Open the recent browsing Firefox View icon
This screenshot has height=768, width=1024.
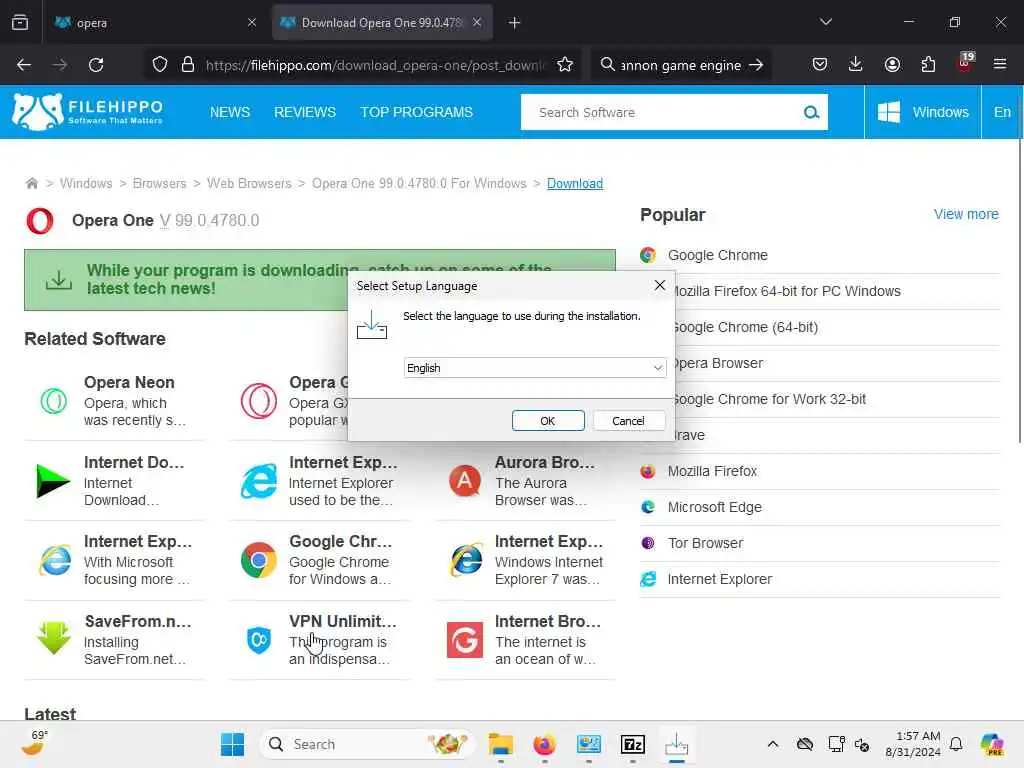pyautogui.click(x=20, y=23)
